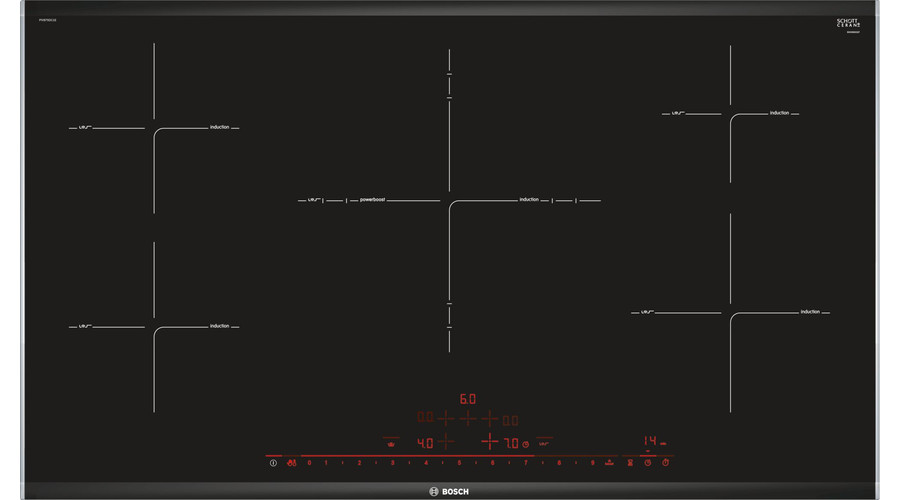Select the clock timer icon below 14
Viewport: 900px width, 500px height.
pos(647,463)
